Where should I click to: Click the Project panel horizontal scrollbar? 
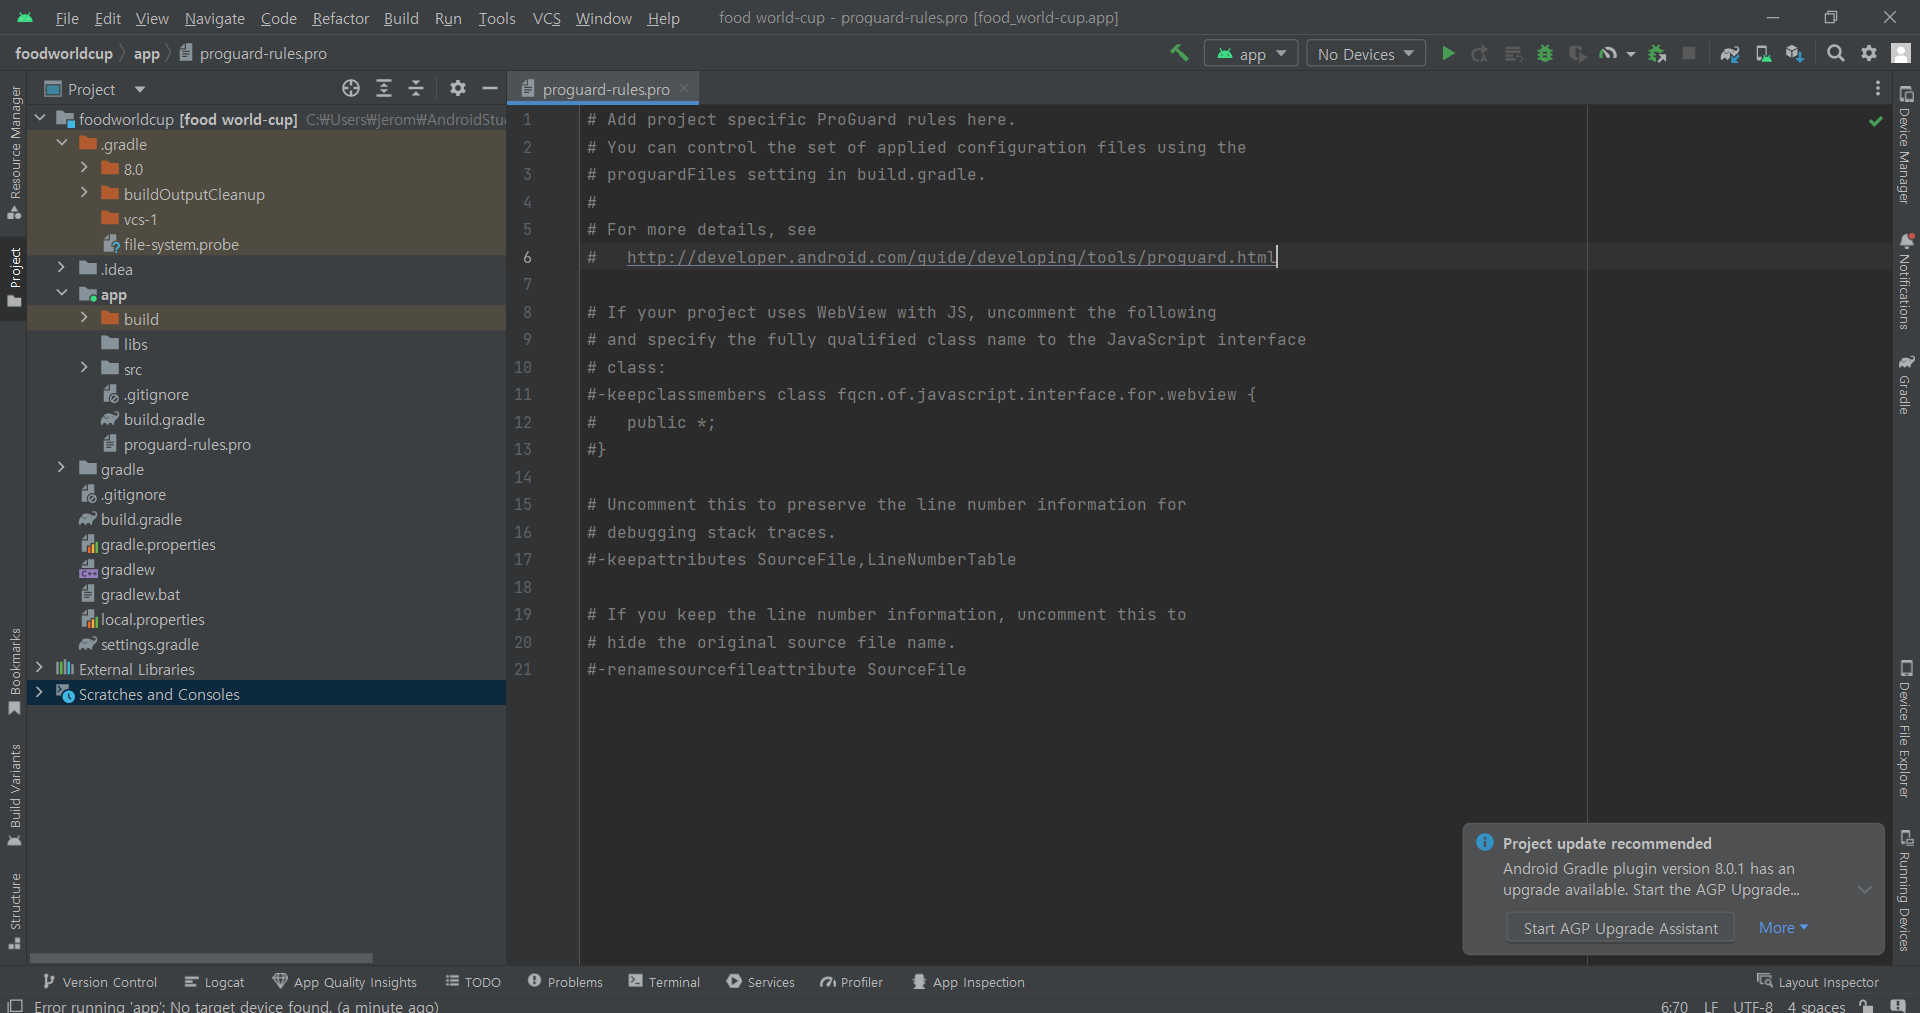pyautogui.click(x=201, y=958)
